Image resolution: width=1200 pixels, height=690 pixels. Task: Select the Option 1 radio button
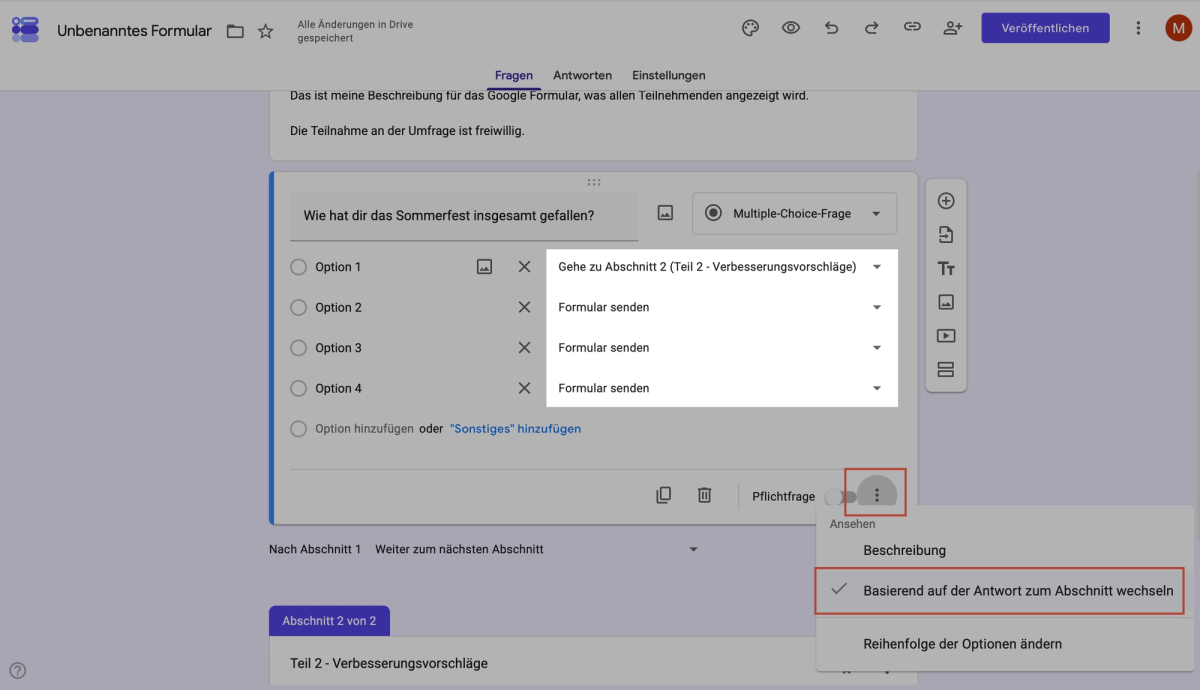[x=298, y=267]
